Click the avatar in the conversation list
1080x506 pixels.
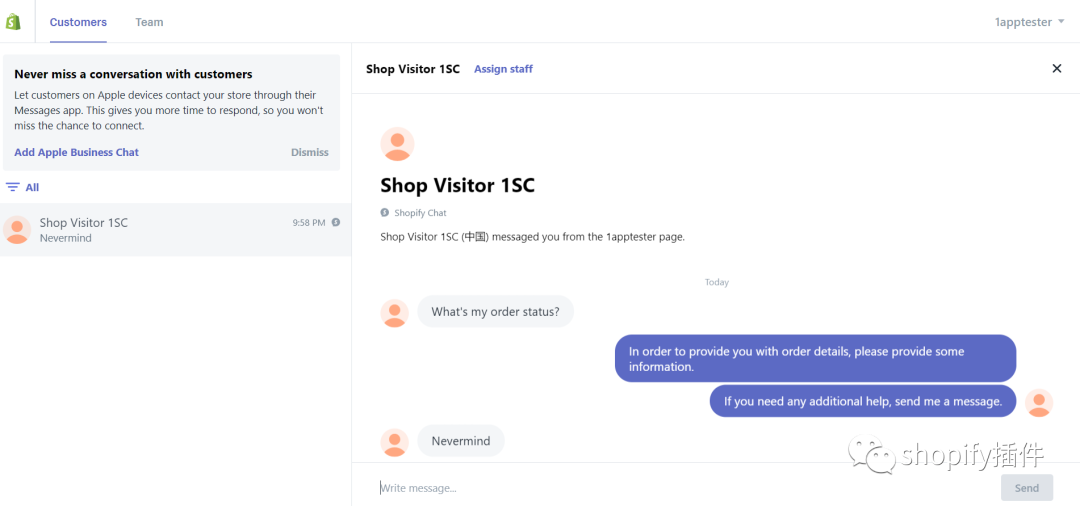17,230
